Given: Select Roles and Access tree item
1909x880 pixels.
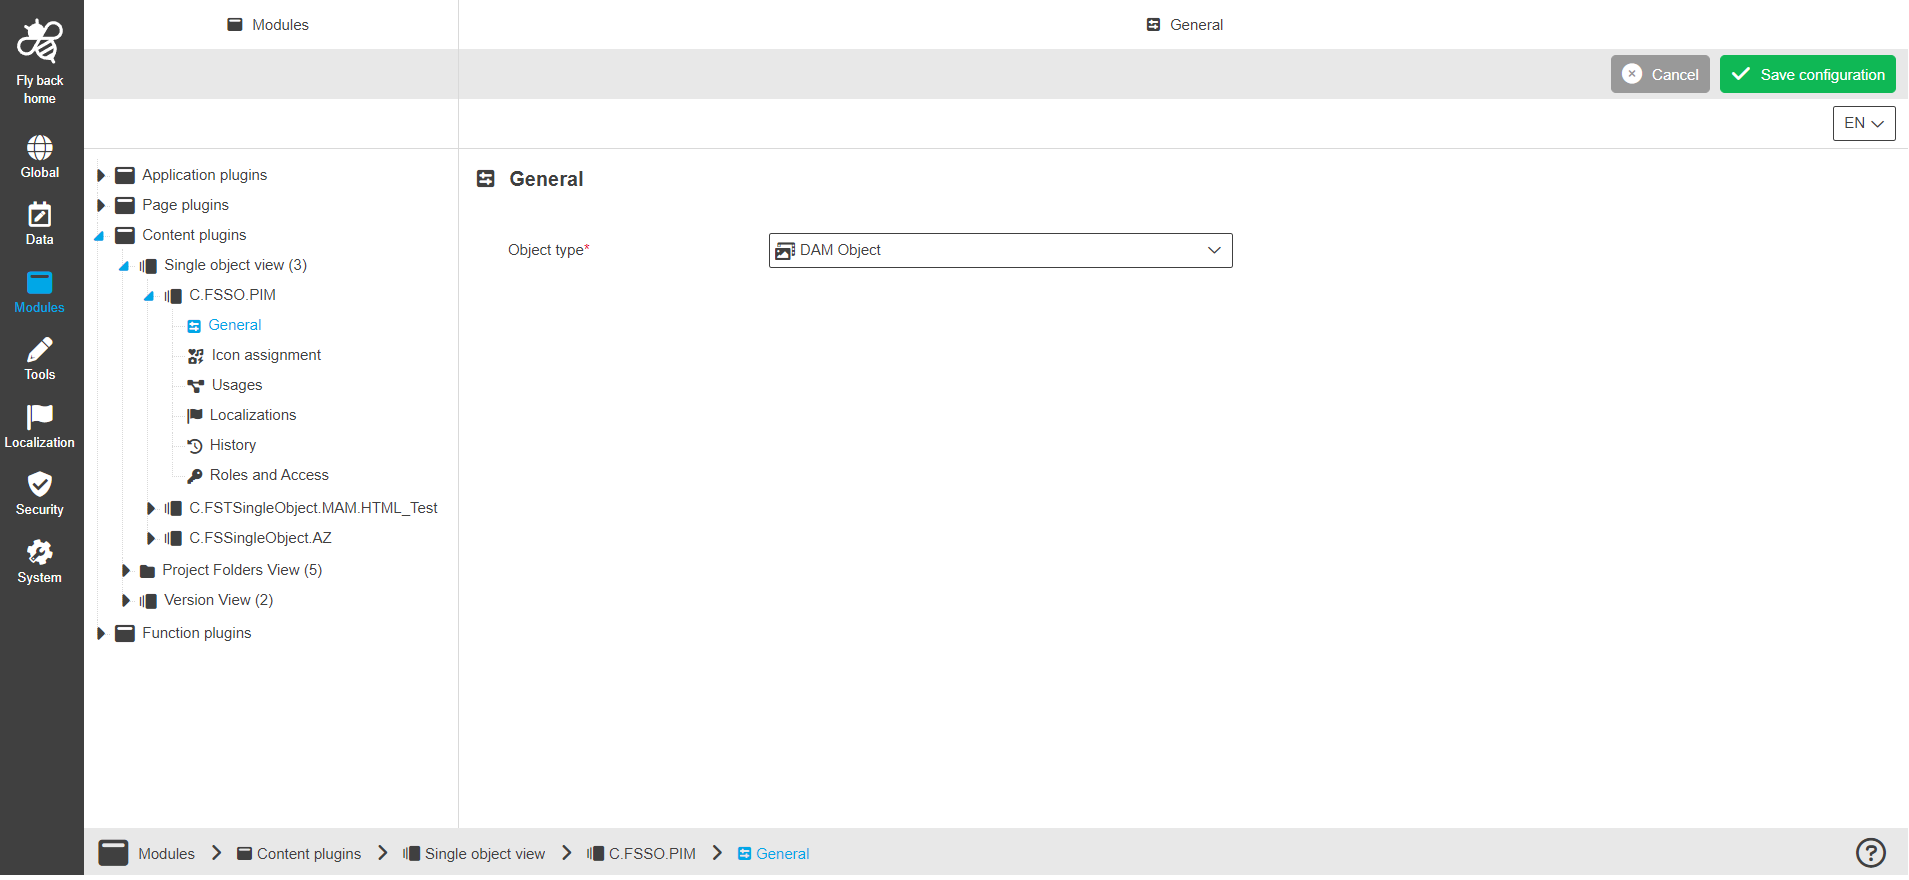Looking at the screenshot, I should point(269,475).
